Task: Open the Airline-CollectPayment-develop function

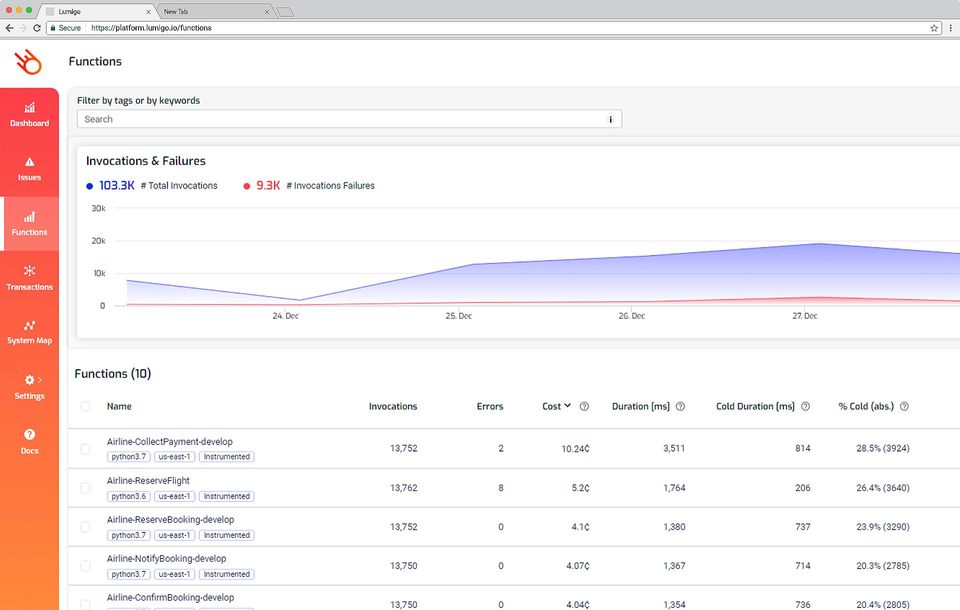Action: pos(170,442)
